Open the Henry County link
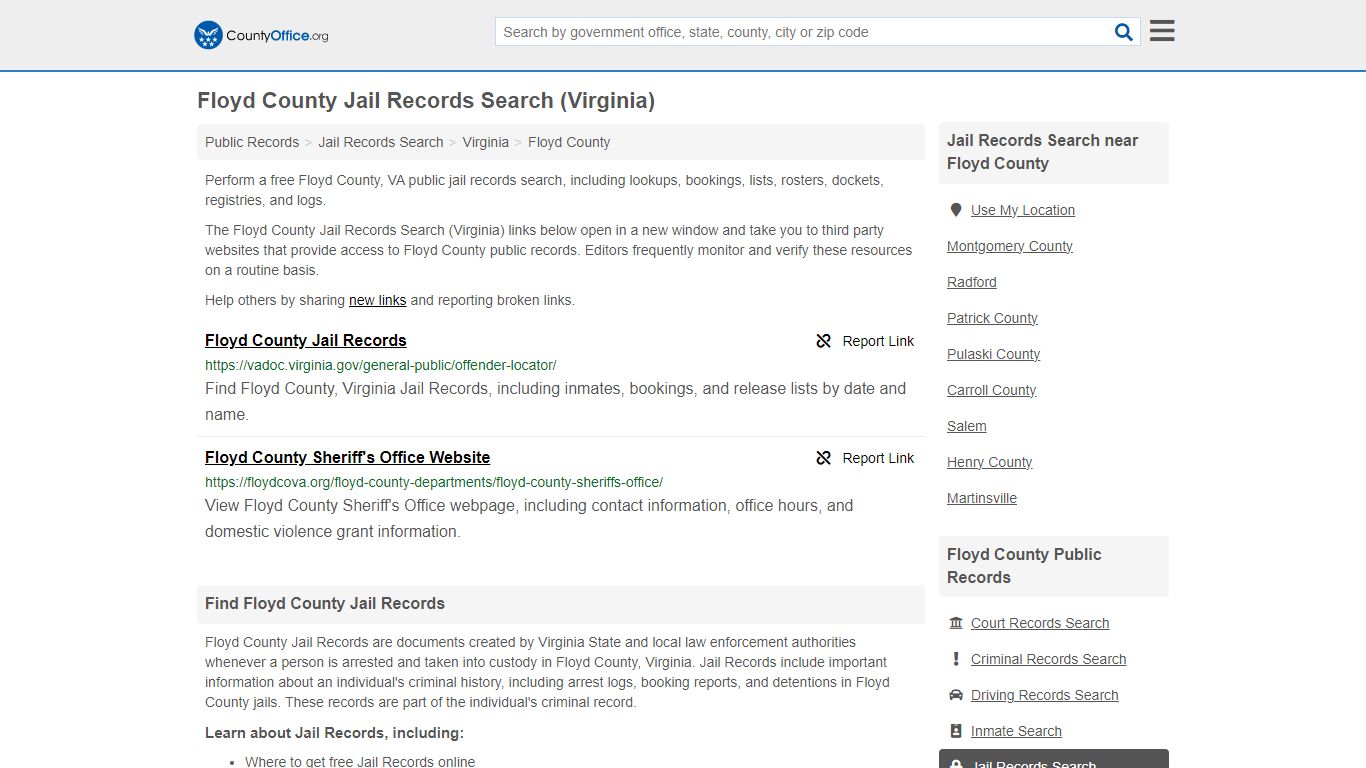1366x768 pixels. [990, 462]
